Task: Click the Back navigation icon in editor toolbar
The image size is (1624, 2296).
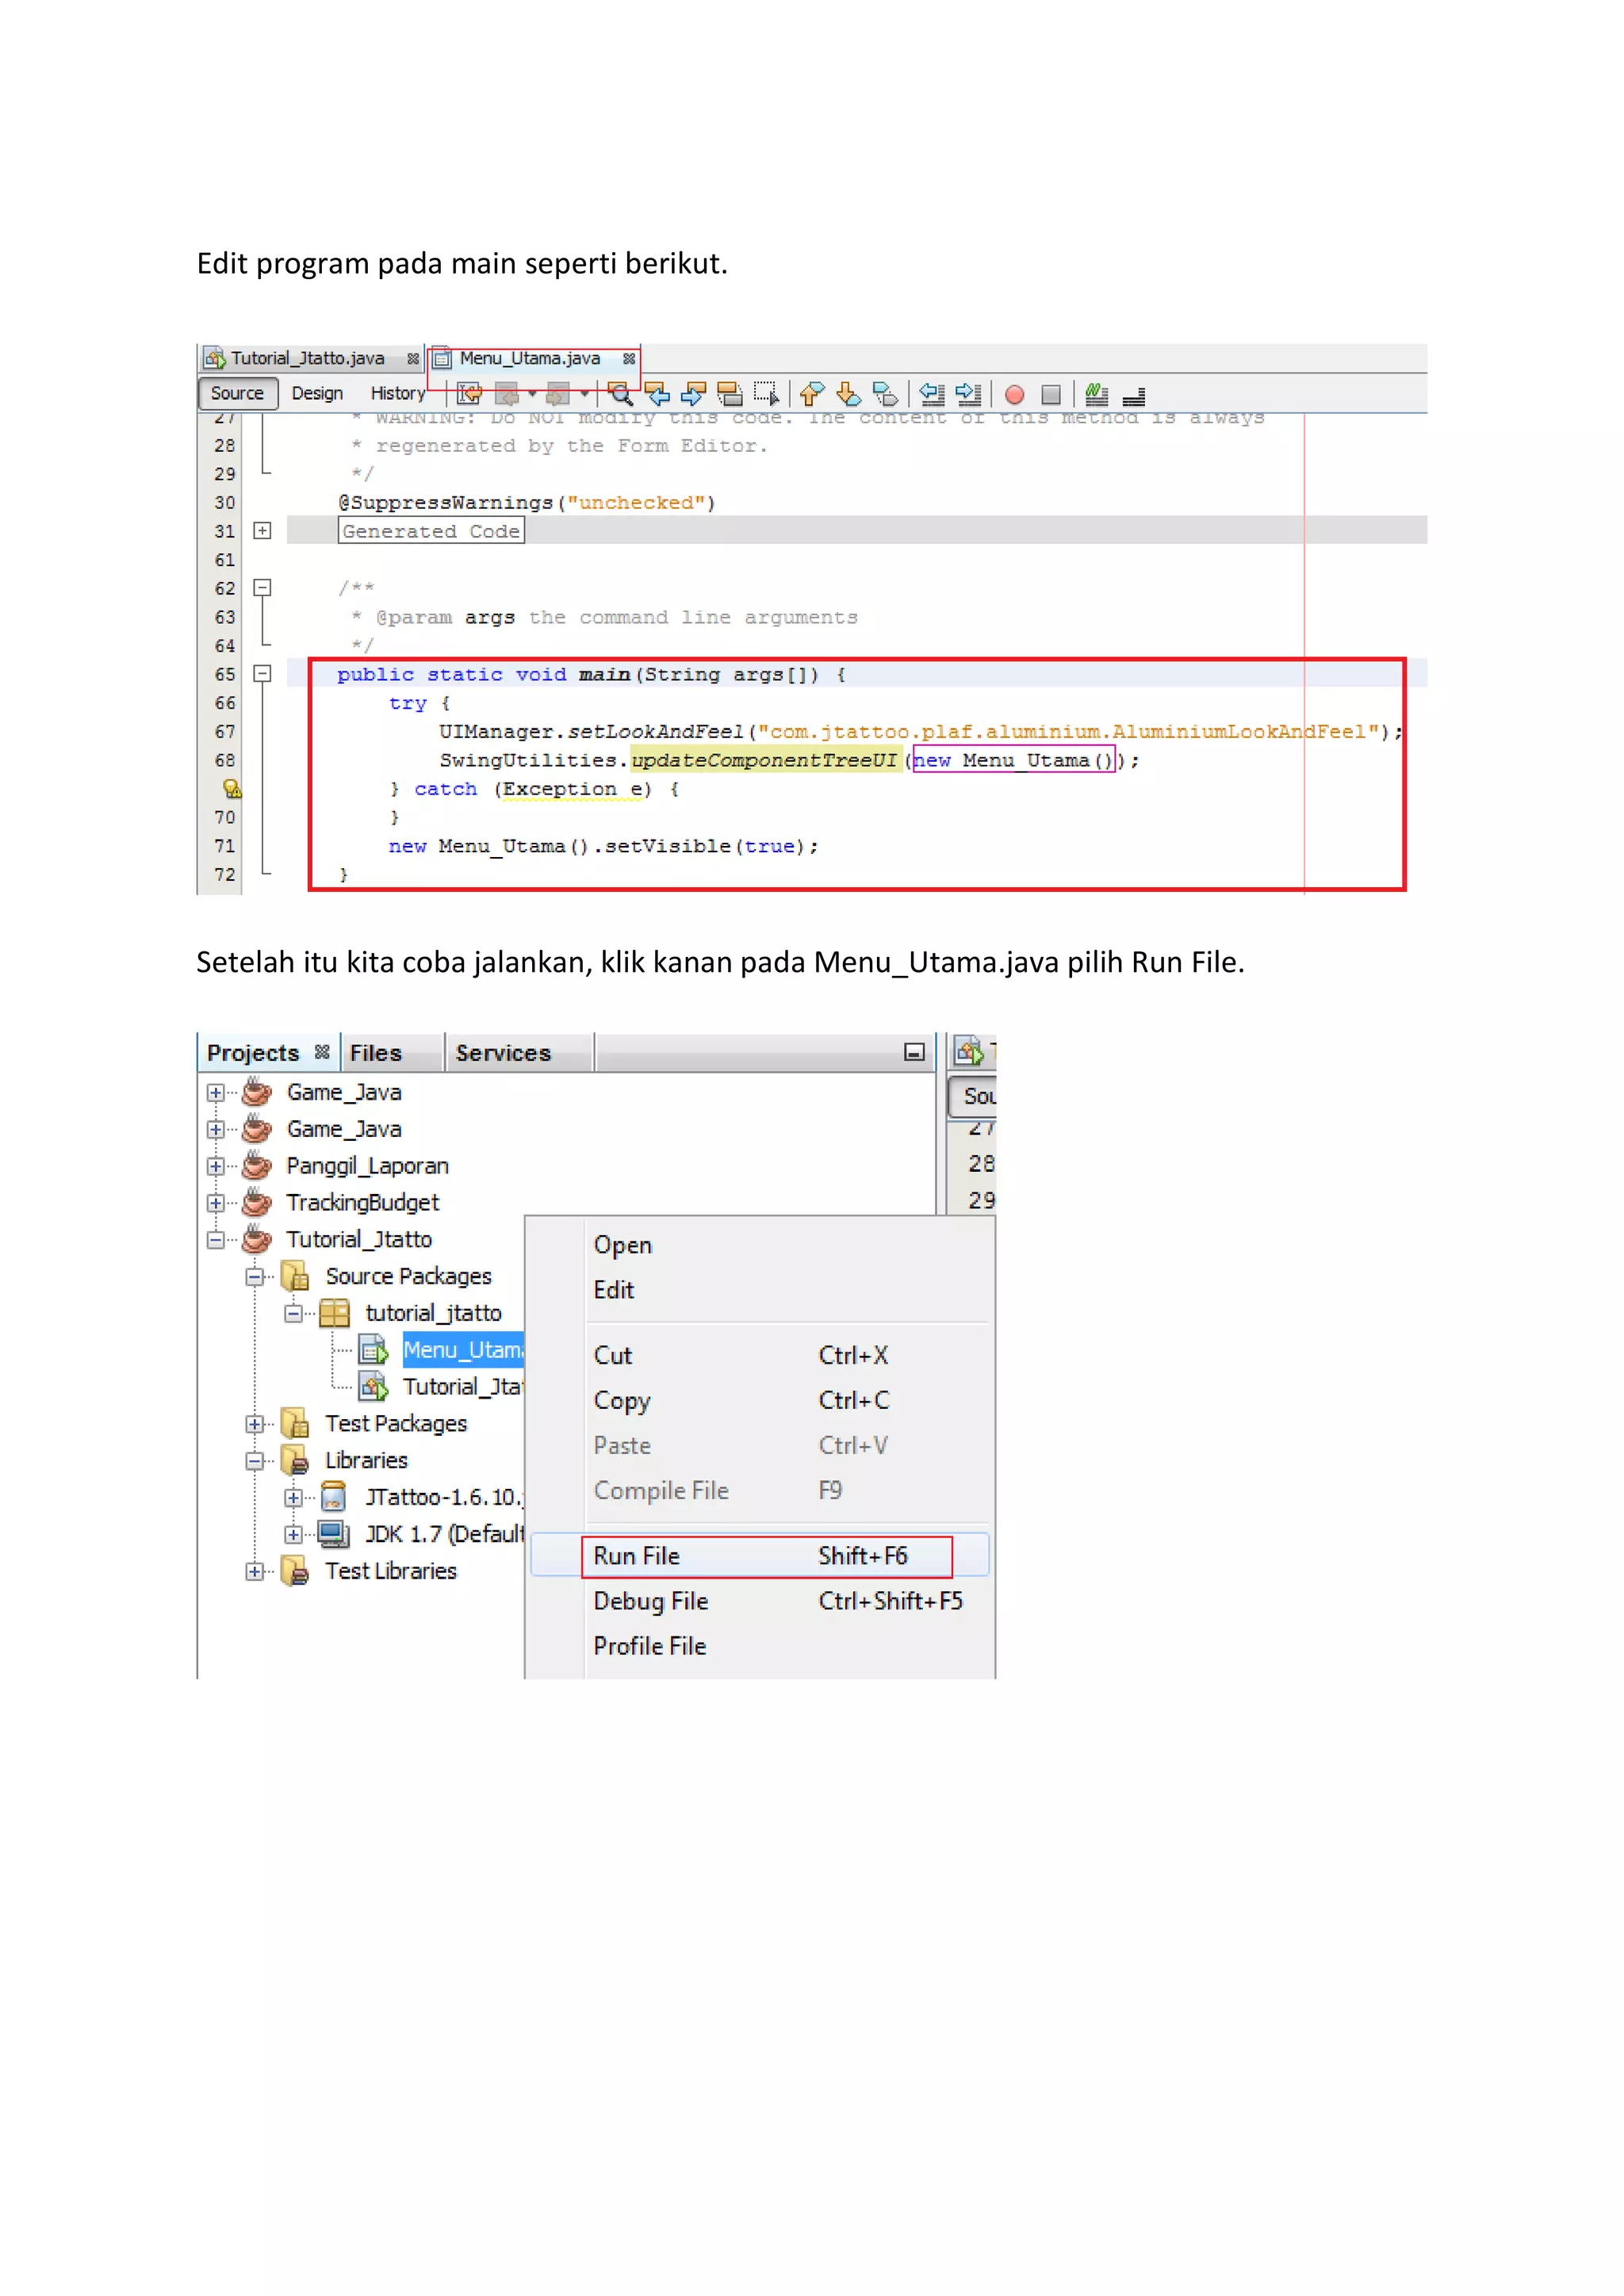Action: coord(507,394)
